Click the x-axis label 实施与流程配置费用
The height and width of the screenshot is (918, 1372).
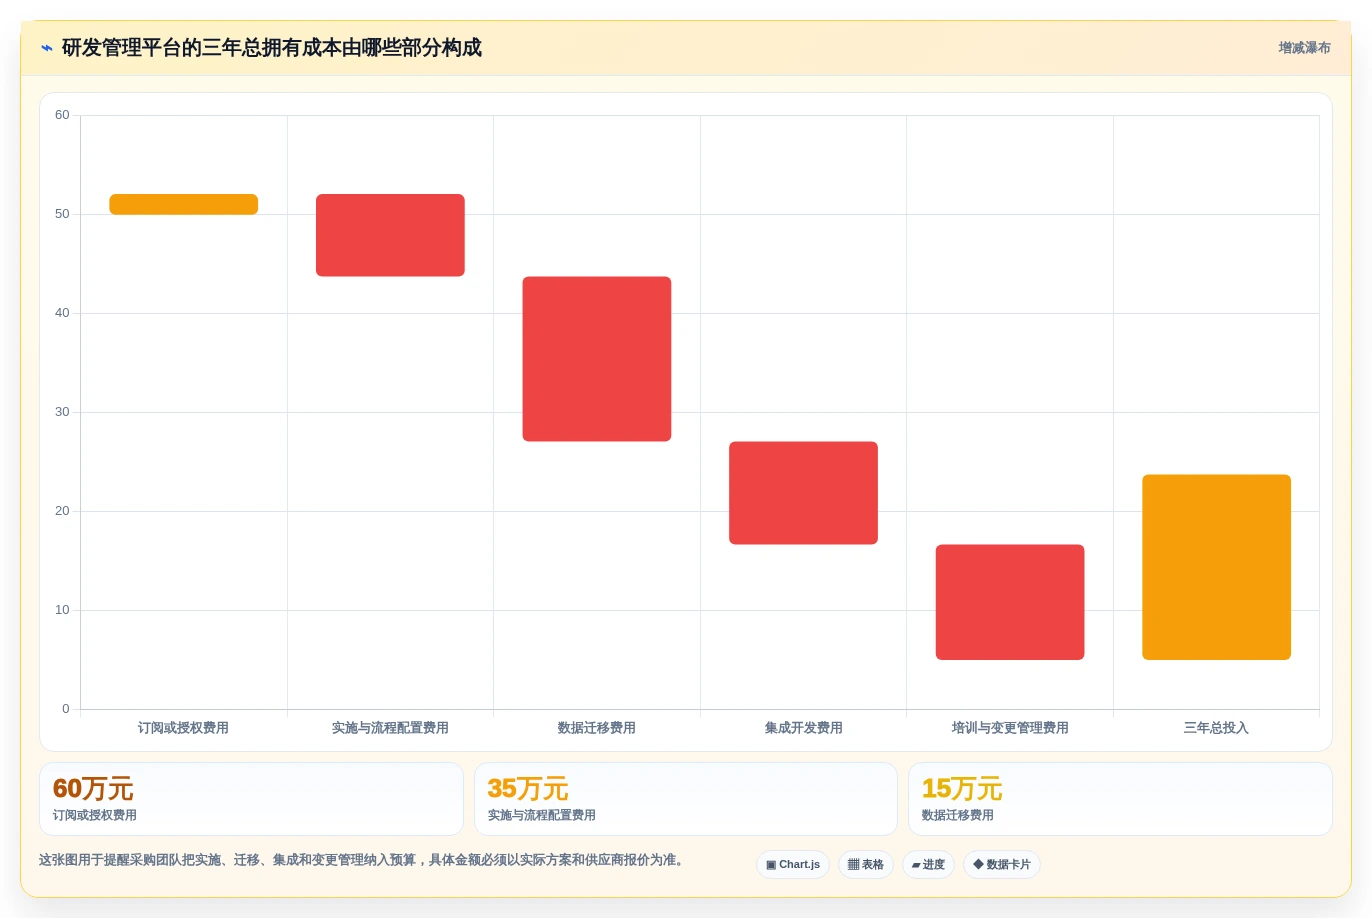click(x=390, y=728)
